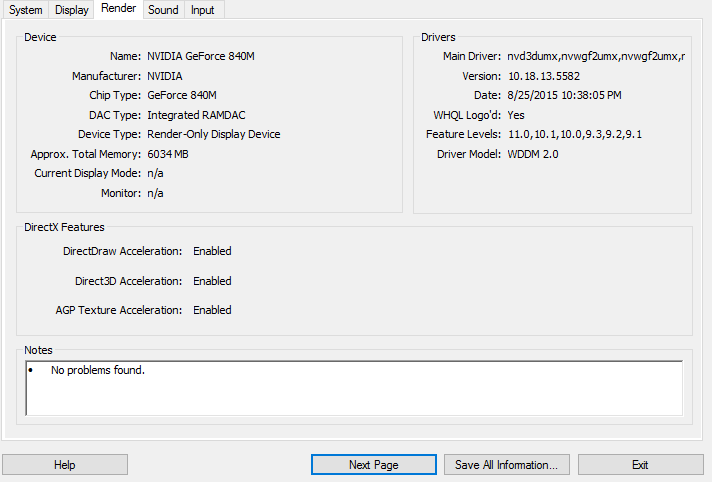Click the 'WHQL Logo'd:' label

click(x=467, y=115)
